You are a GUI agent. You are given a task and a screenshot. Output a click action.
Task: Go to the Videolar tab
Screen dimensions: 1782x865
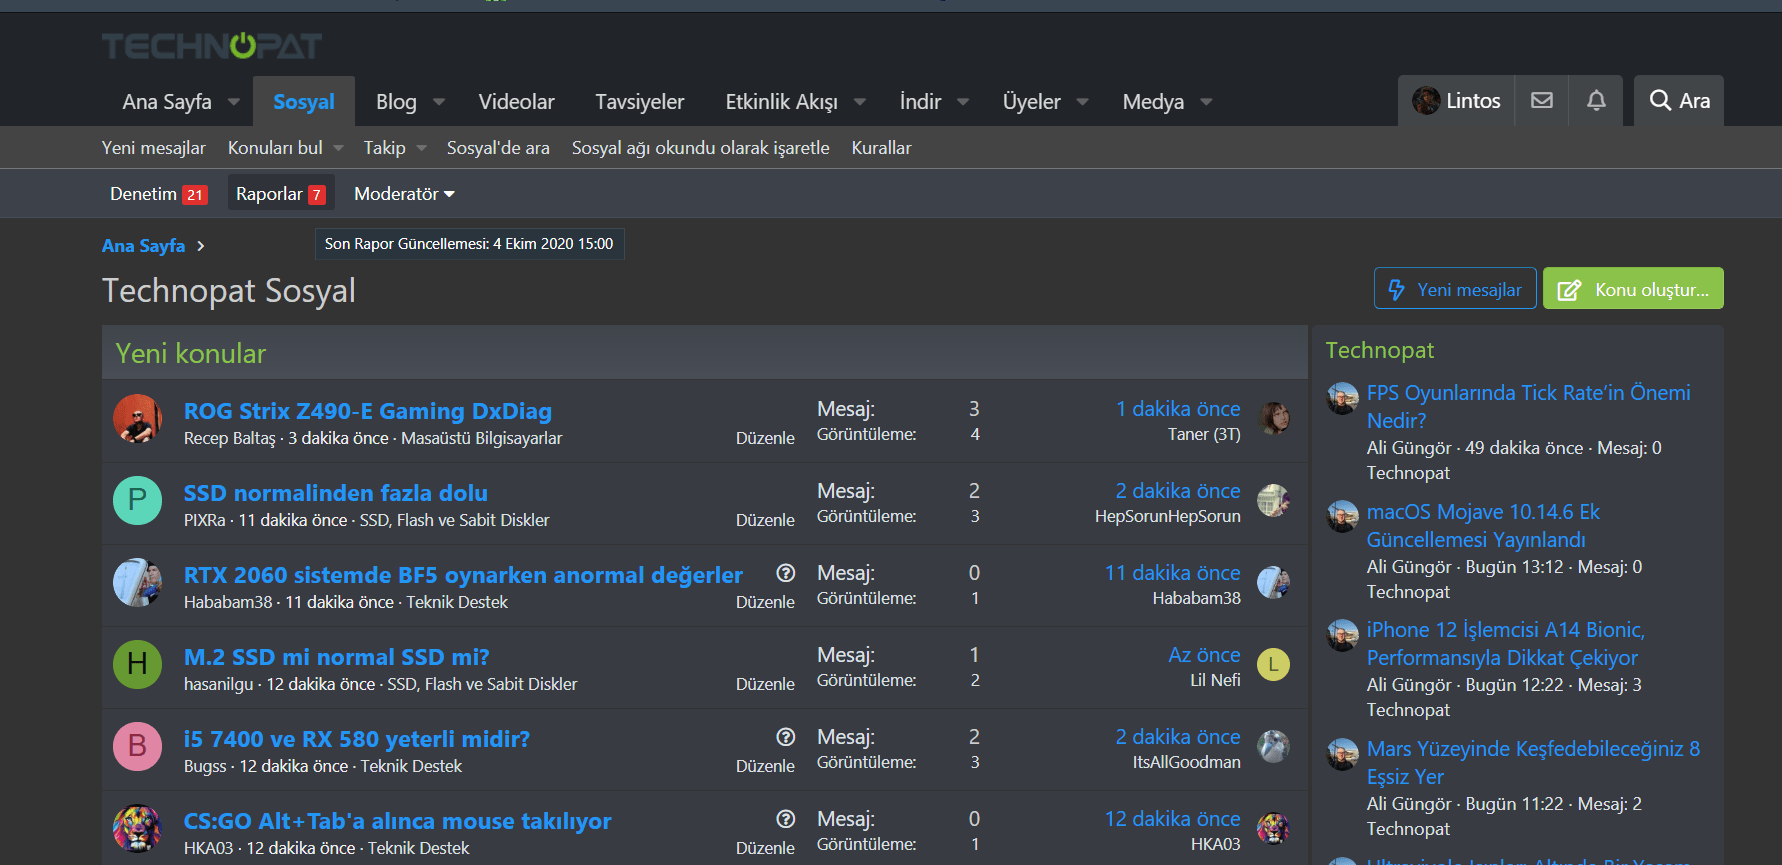point(516,102)
